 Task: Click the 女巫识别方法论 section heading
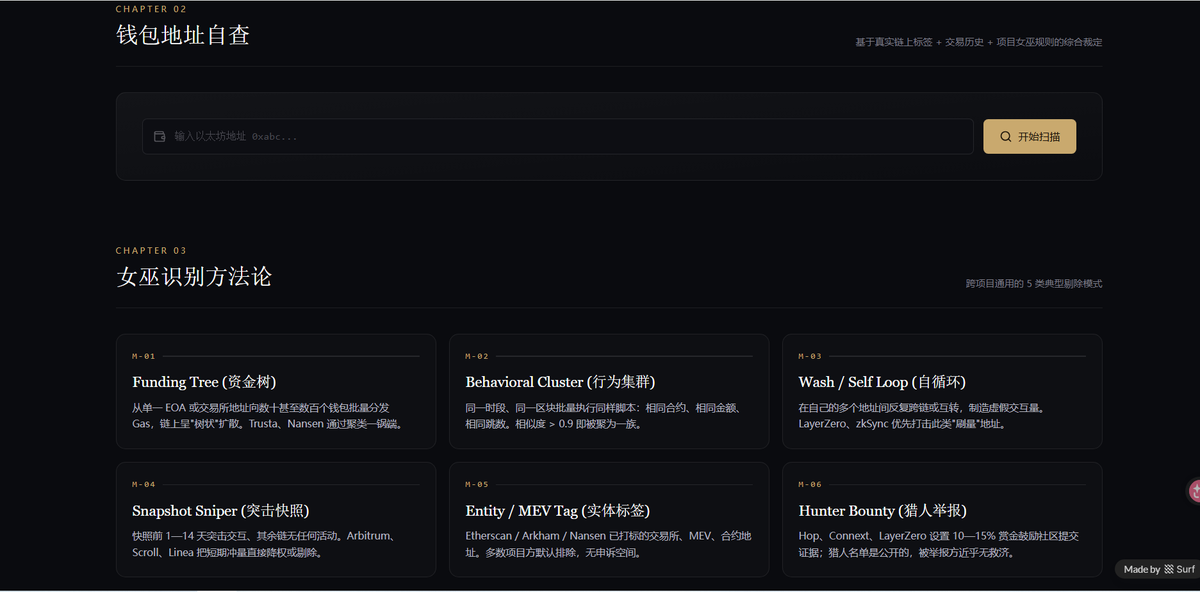tap(194, 277)
